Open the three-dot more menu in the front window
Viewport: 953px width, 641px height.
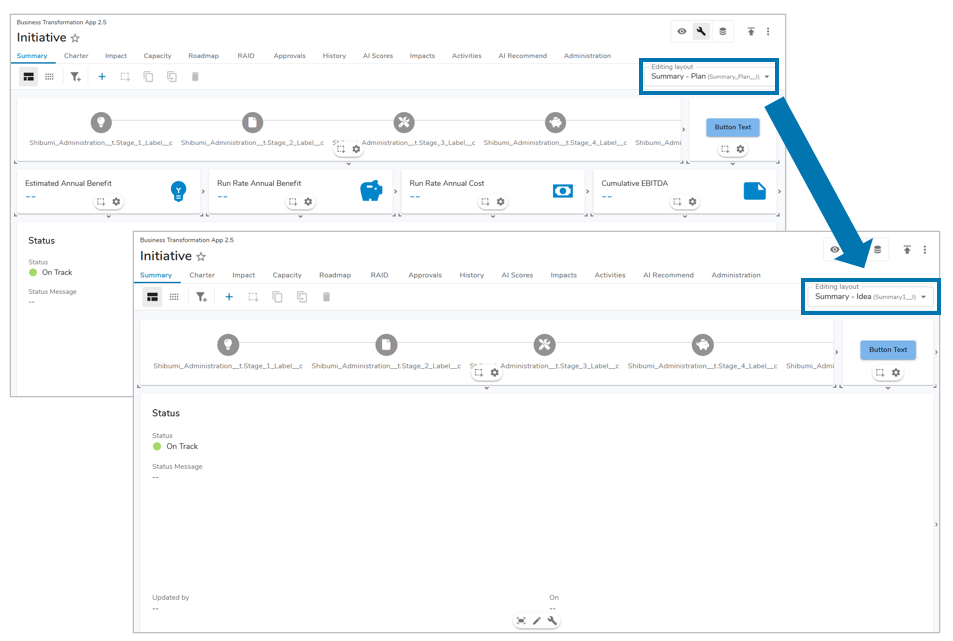point(924,250)
